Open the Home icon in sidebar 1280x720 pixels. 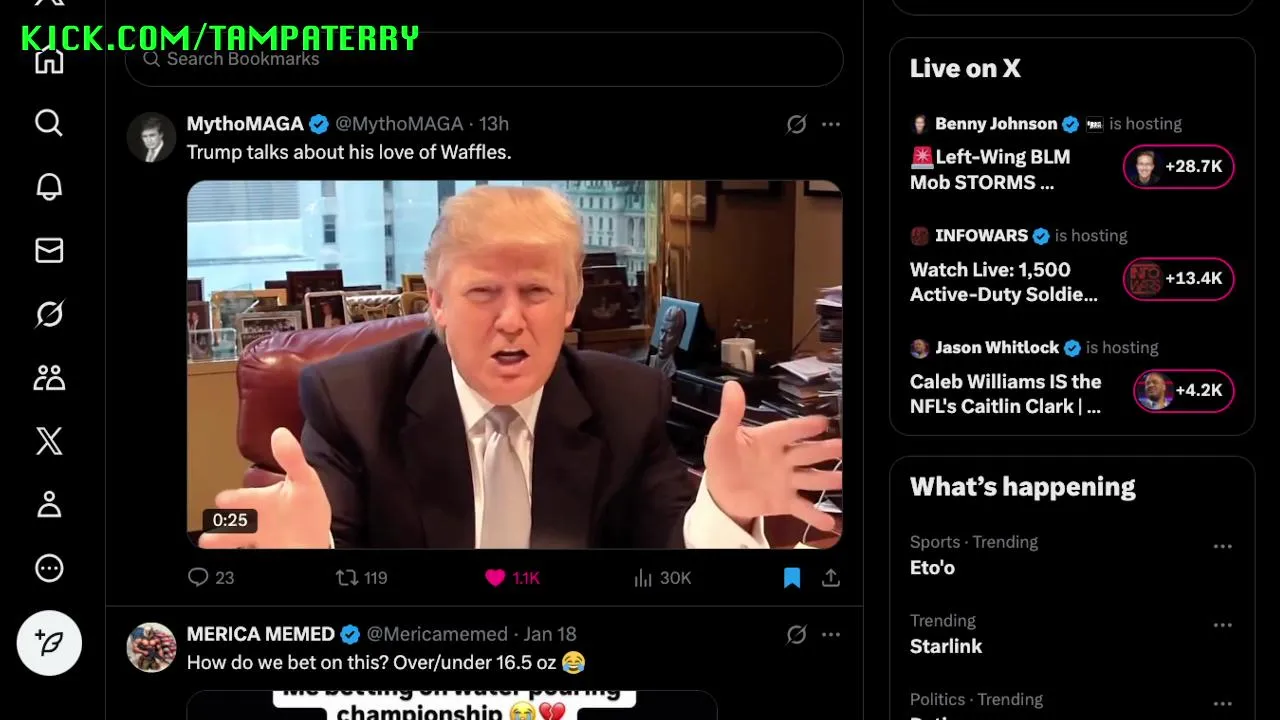point(49,60)
